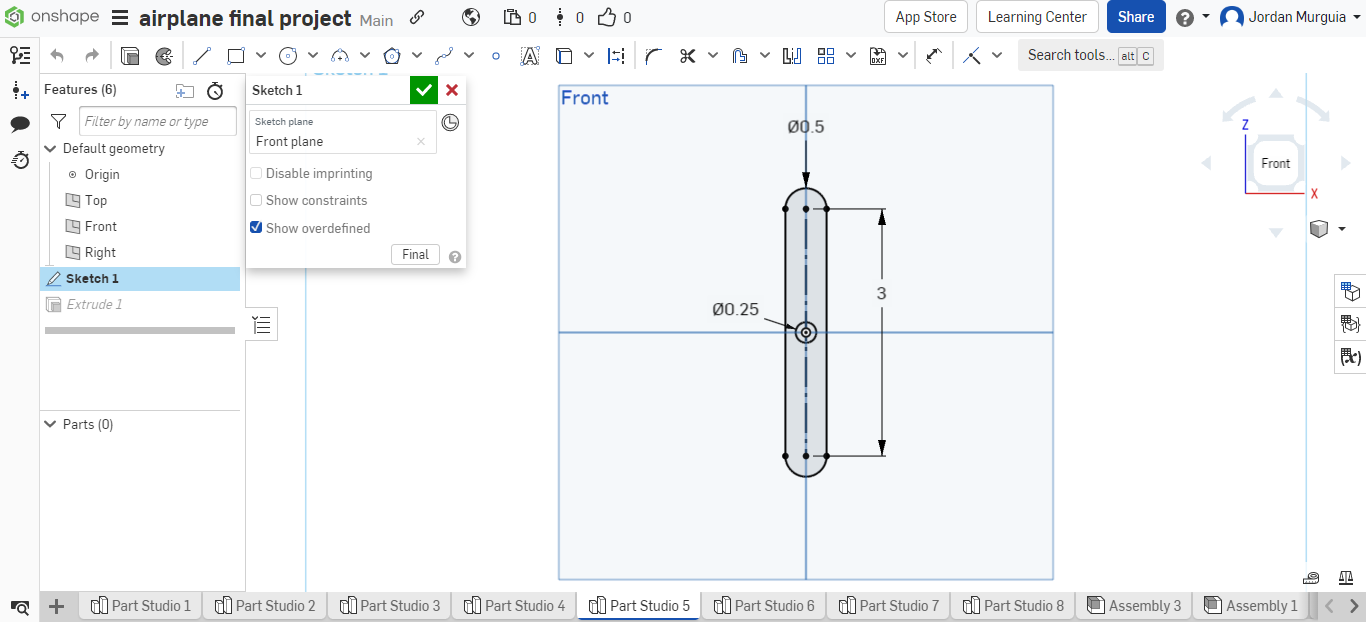This screenshot has height=622, width=1366.
Task: Uncheck Show overdefined option
Action: click(x=256, y=228)
